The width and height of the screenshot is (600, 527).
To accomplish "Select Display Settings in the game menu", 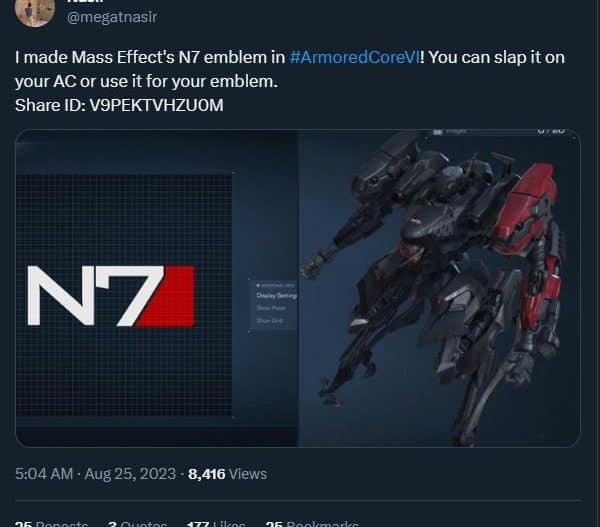I will (276, 295).
